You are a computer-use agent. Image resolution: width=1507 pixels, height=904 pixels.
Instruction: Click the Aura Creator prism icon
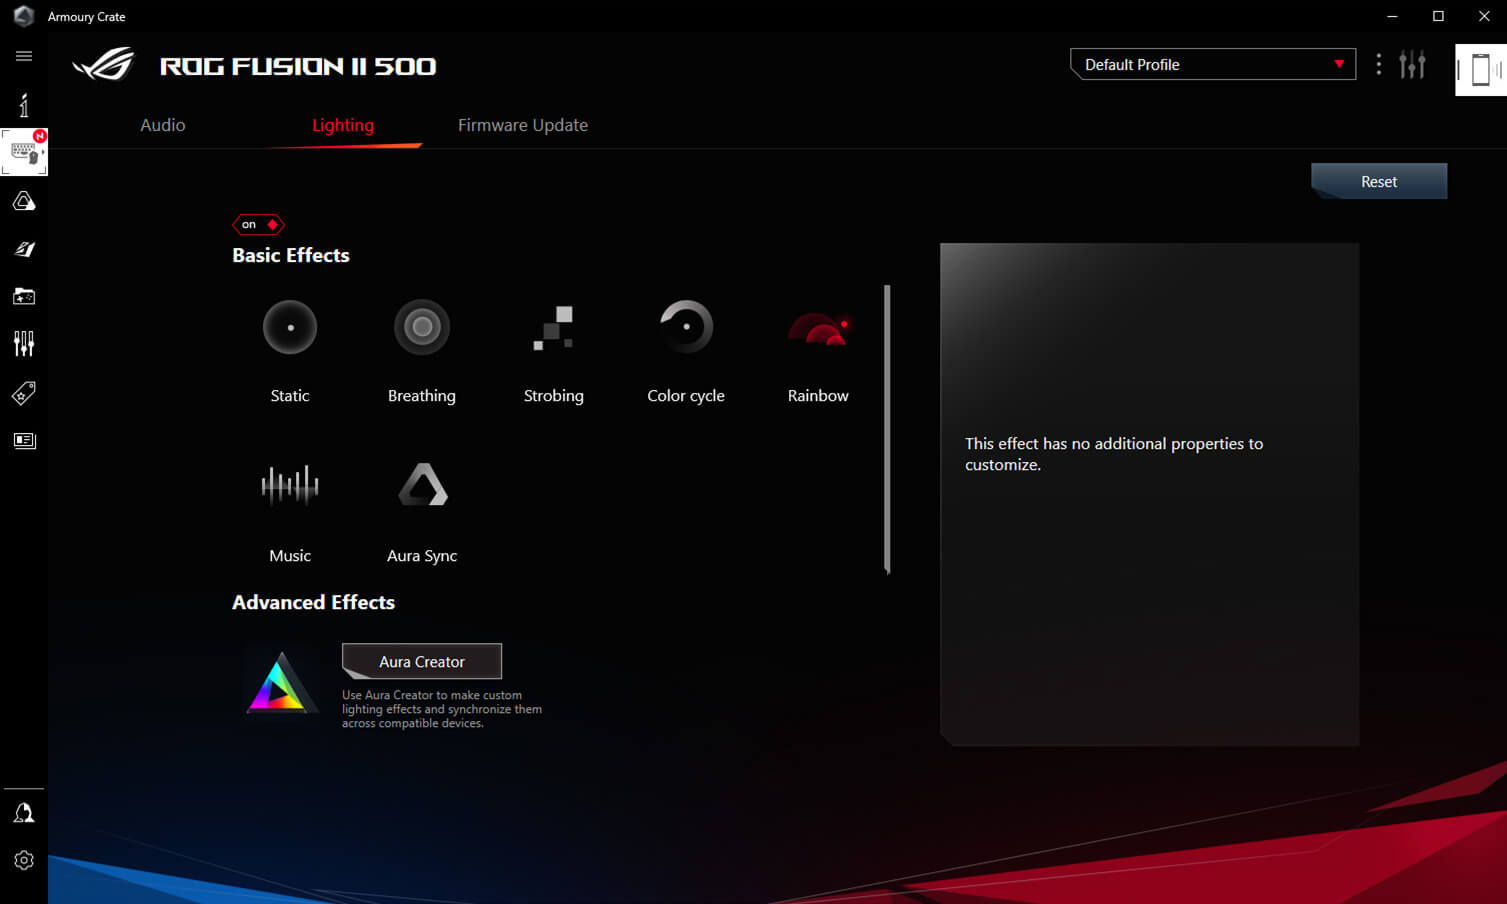coord(281,683)
